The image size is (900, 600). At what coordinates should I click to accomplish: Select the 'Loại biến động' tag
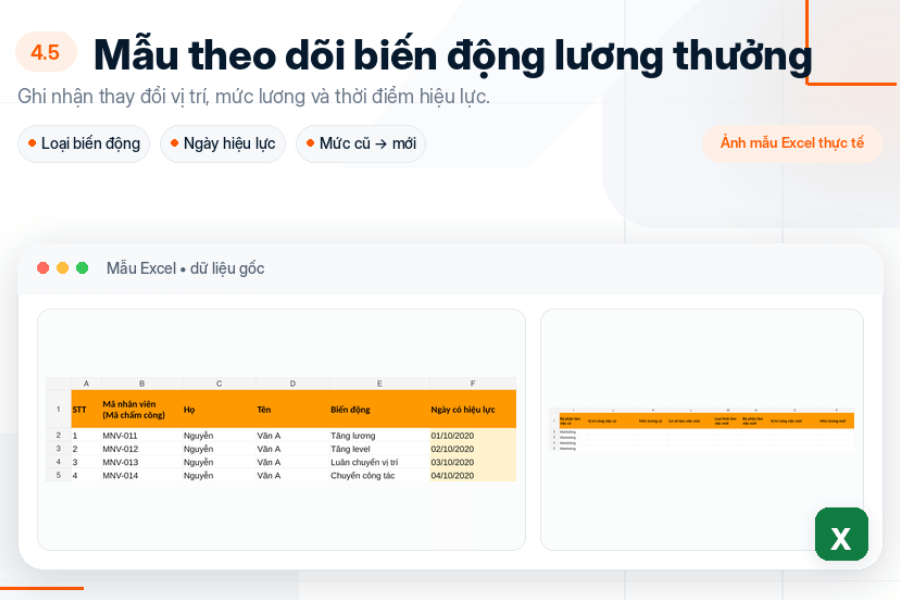84,144
